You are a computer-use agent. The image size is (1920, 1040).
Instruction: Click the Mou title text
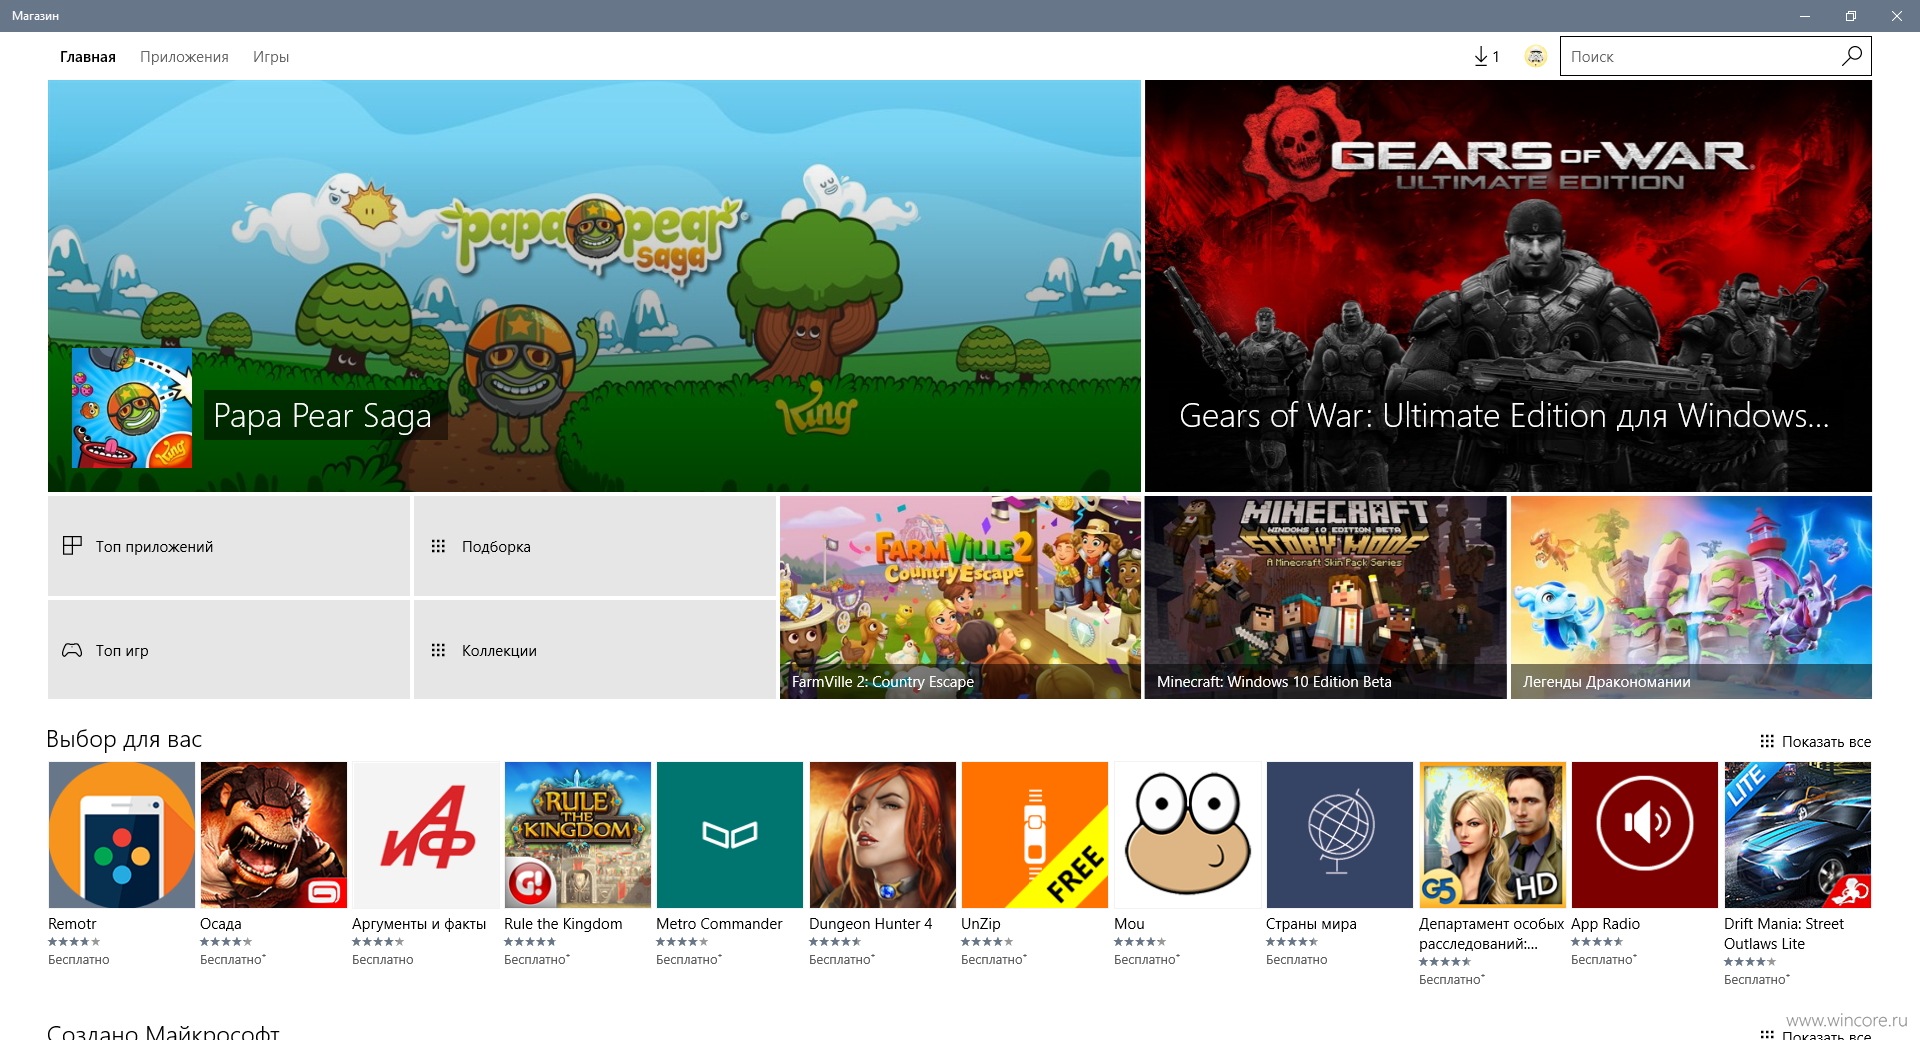[1129, 924]
